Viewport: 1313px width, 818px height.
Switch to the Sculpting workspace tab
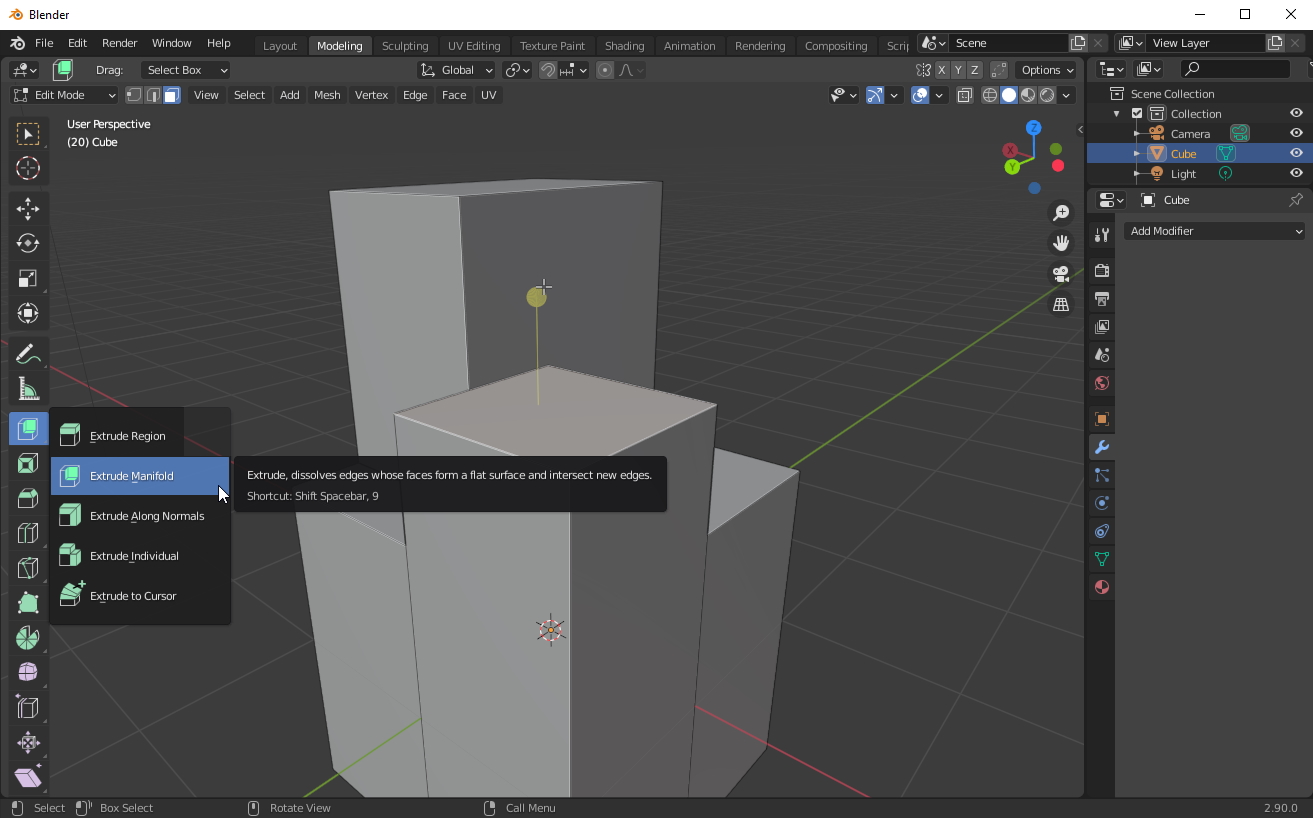coord(405,46)
